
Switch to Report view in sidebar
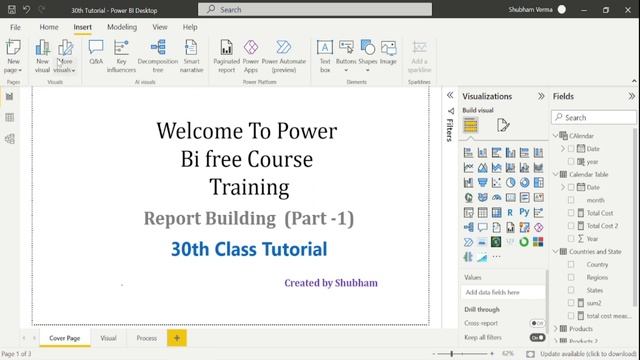[10, 96]
